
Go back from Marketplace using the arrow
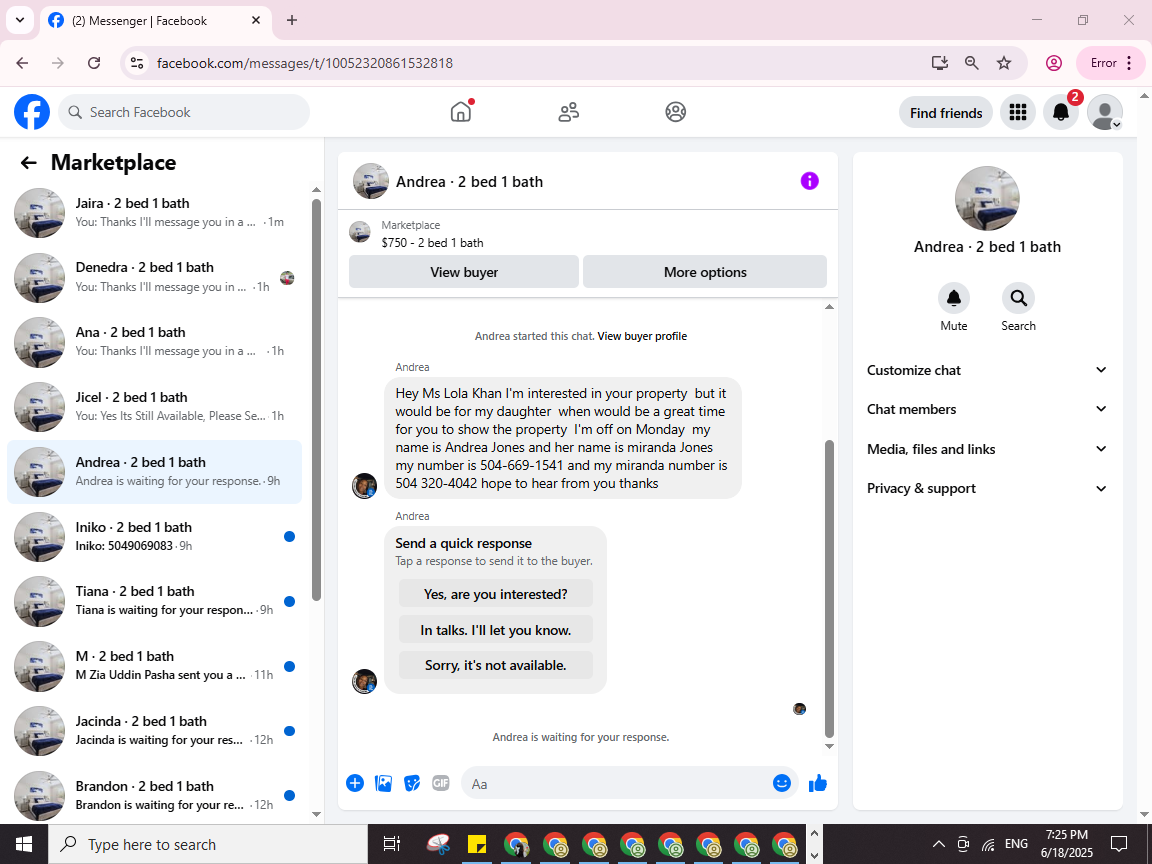pyautogui.click(x=29, y=162)
